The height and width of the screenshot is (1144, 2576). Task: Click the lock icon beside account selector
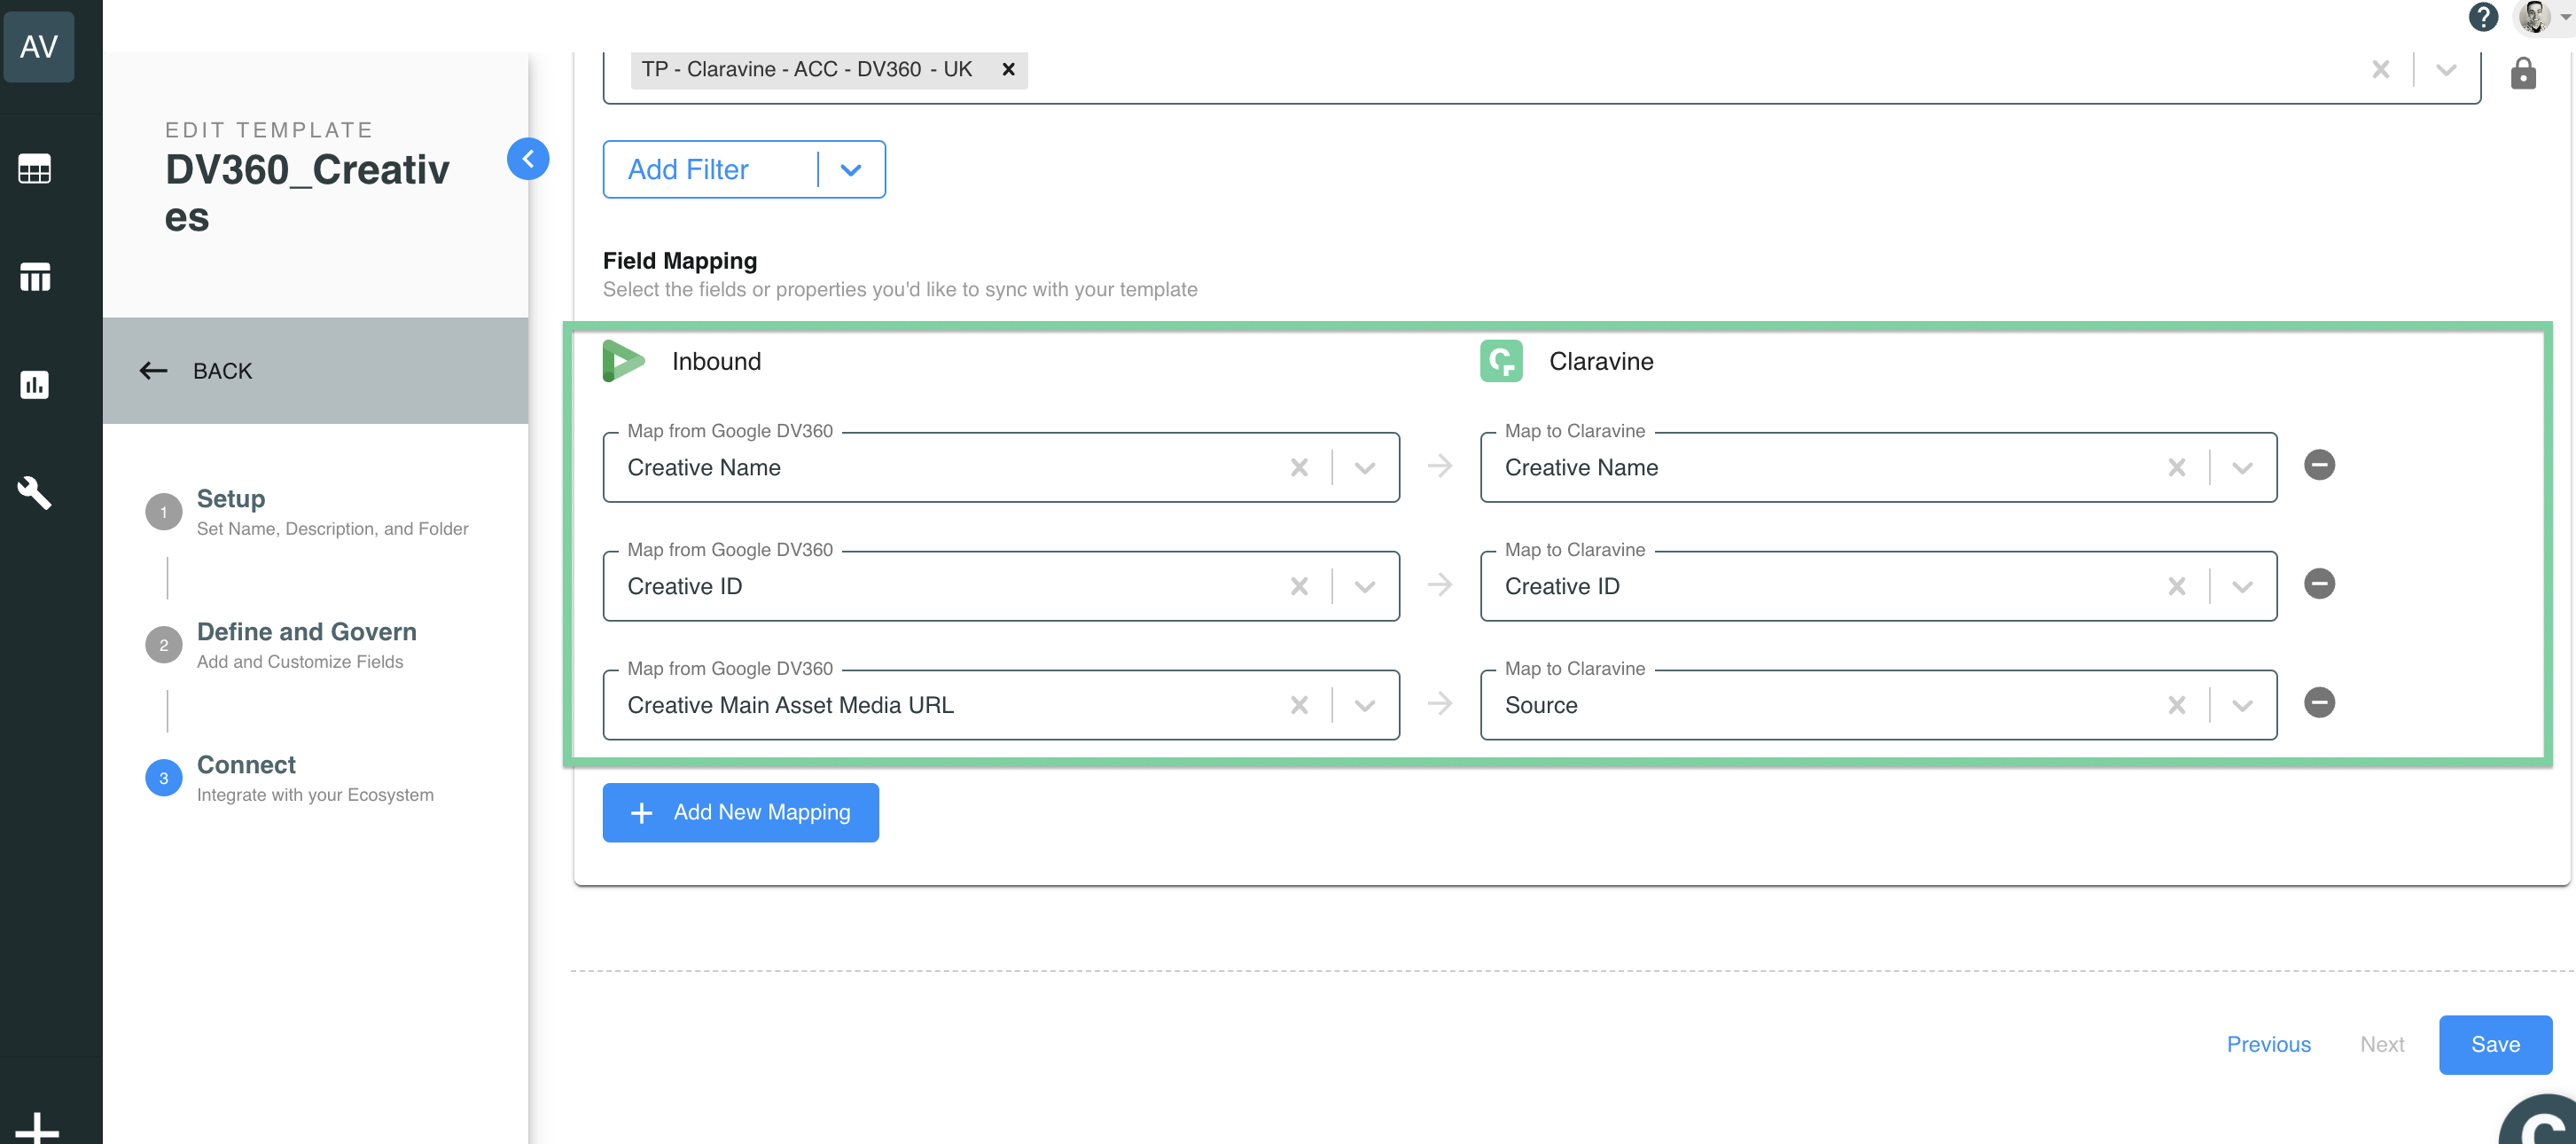pyautogui.click(x=2523, y=72)
